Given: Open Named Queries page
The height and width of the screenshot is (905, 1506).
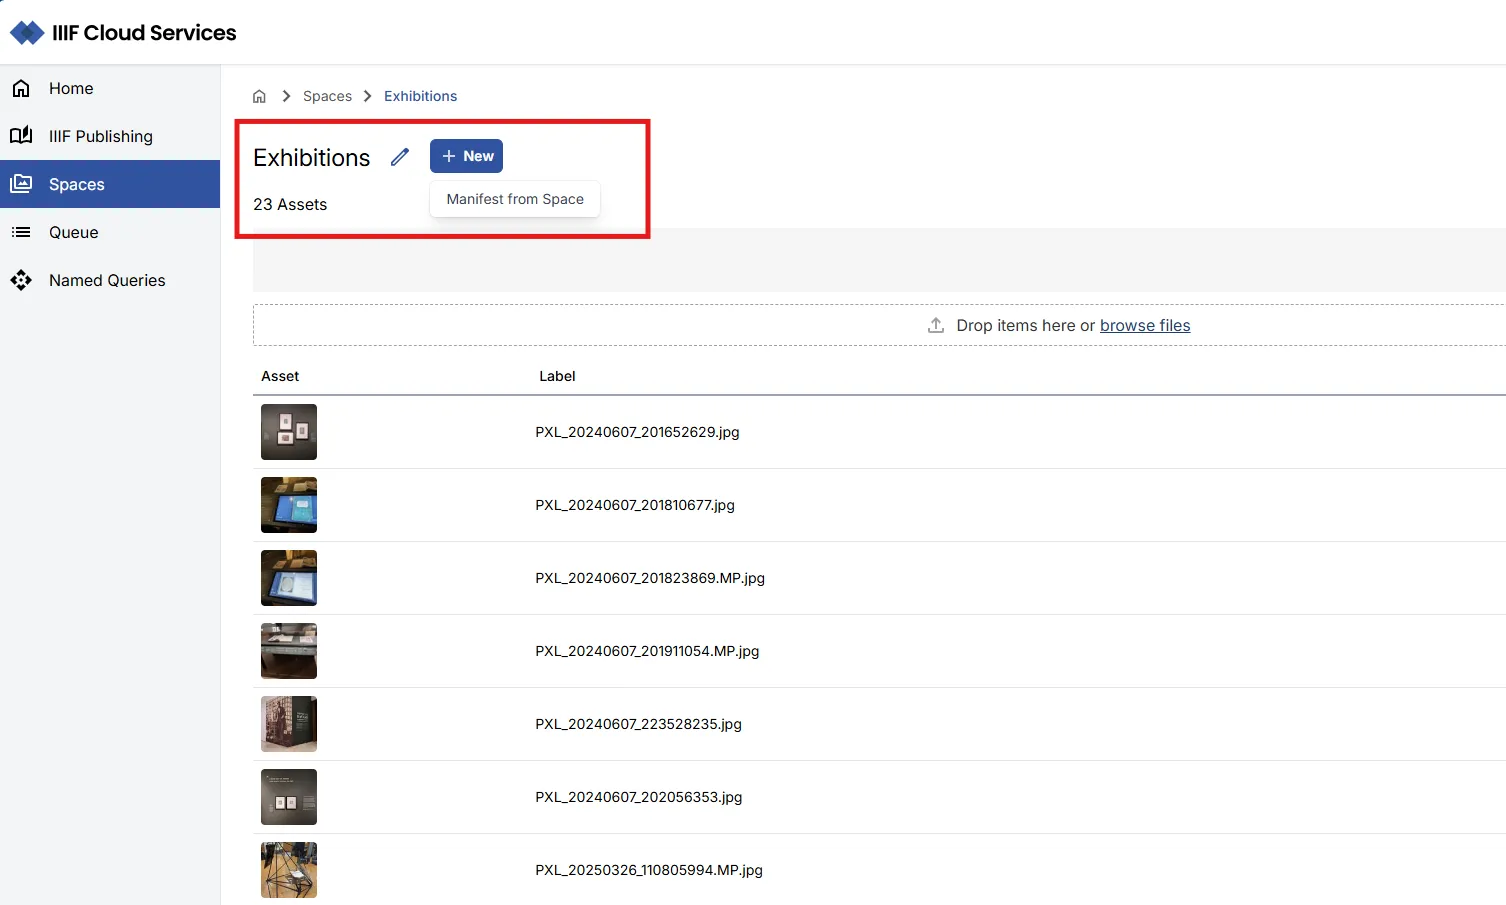Looking at the screenshot, I should click(110, 280).
